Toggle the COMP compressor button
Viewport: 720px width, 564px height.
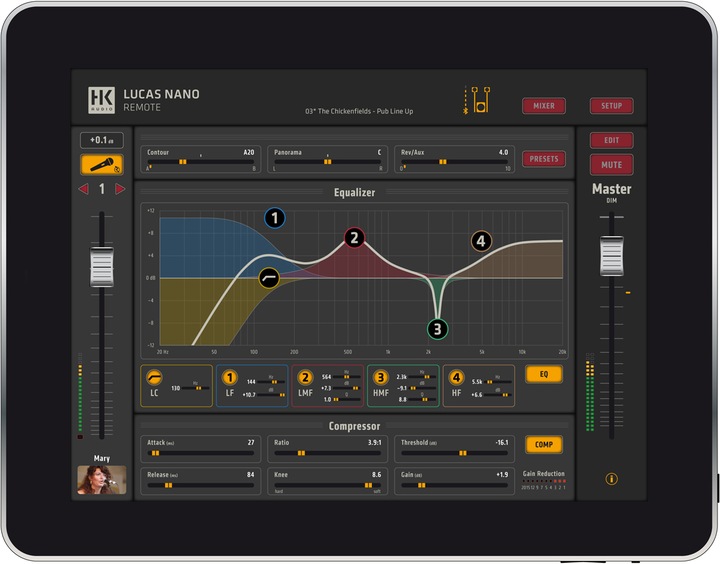(544, 445)
